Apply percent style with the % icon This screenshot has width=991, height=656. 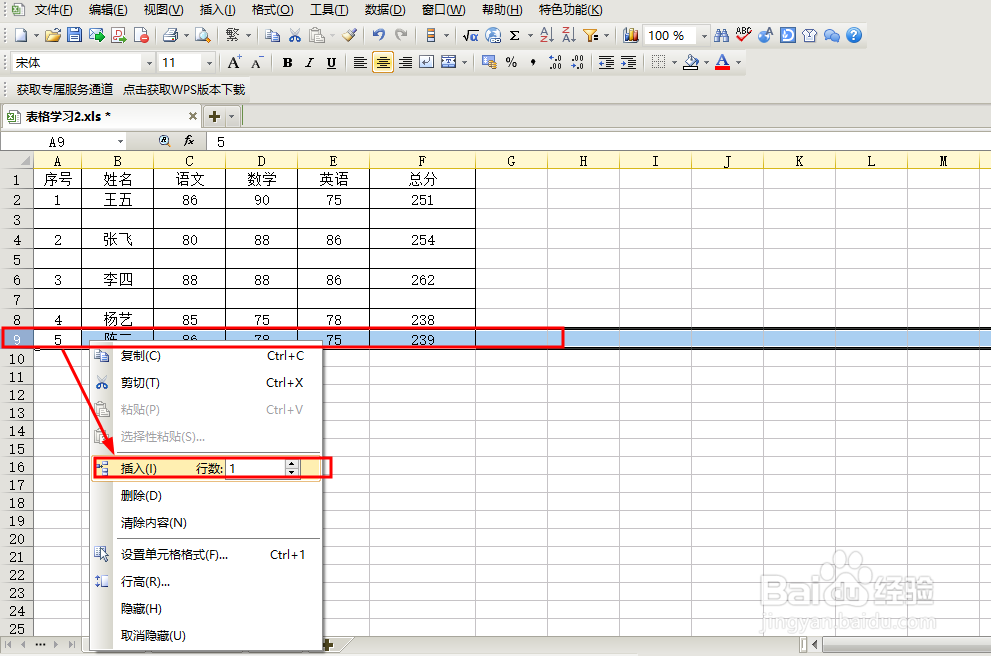pos(511,63)
